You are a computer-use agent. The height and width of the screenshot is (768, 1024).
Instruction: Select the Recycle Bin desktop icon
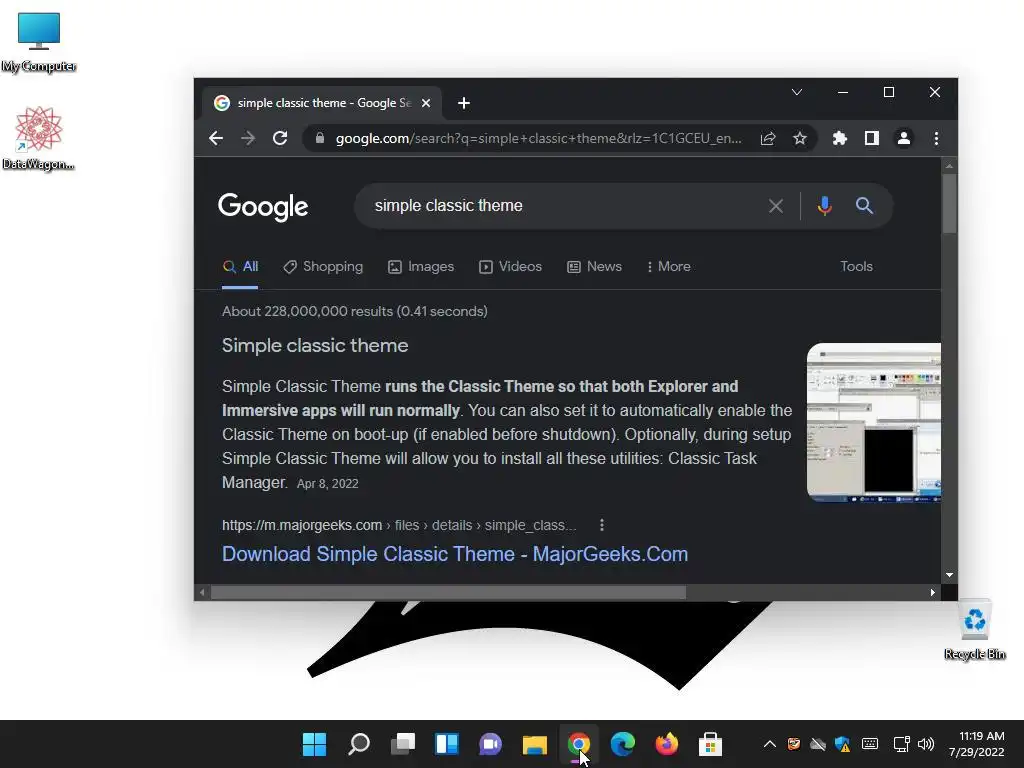[974, 630]
